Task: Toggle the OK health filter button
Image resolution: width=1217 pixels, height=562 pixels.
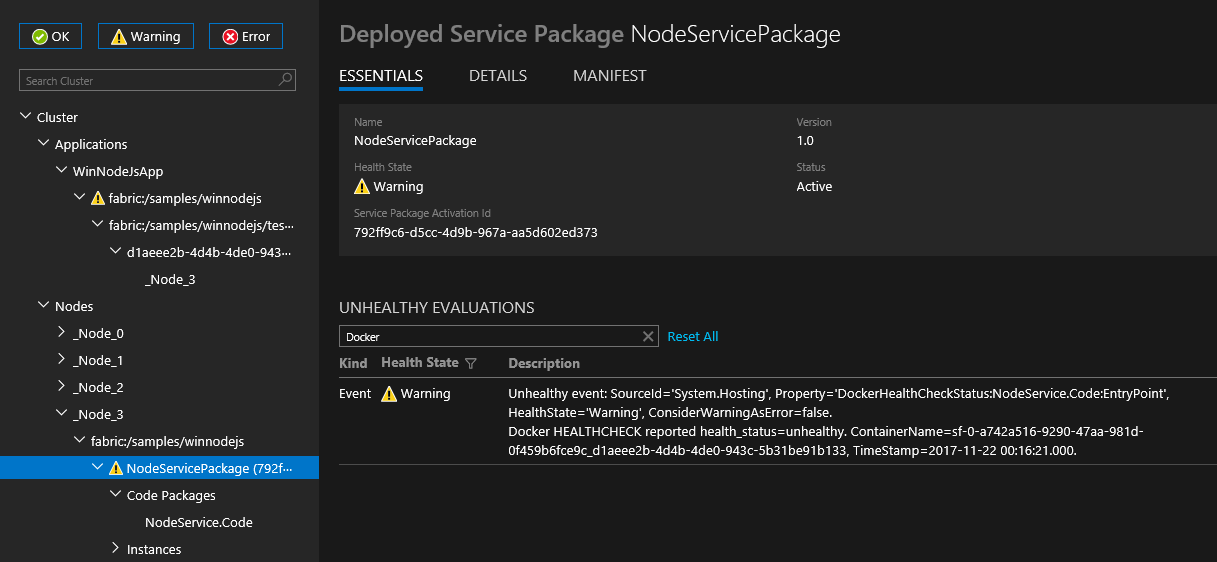Action: point(50,36)
